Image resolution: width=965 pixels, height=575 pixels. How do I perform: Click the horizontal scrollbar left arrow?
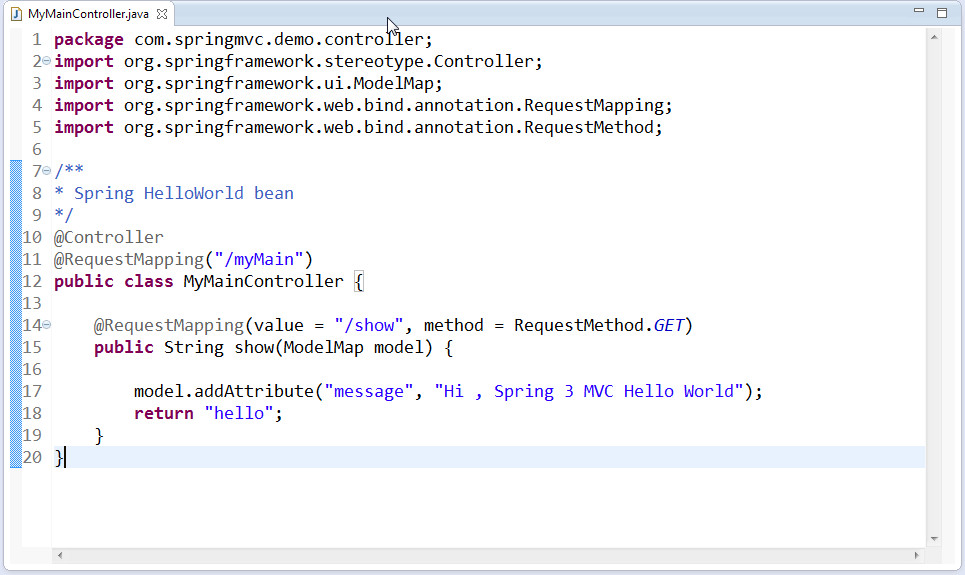pos(60,555)
